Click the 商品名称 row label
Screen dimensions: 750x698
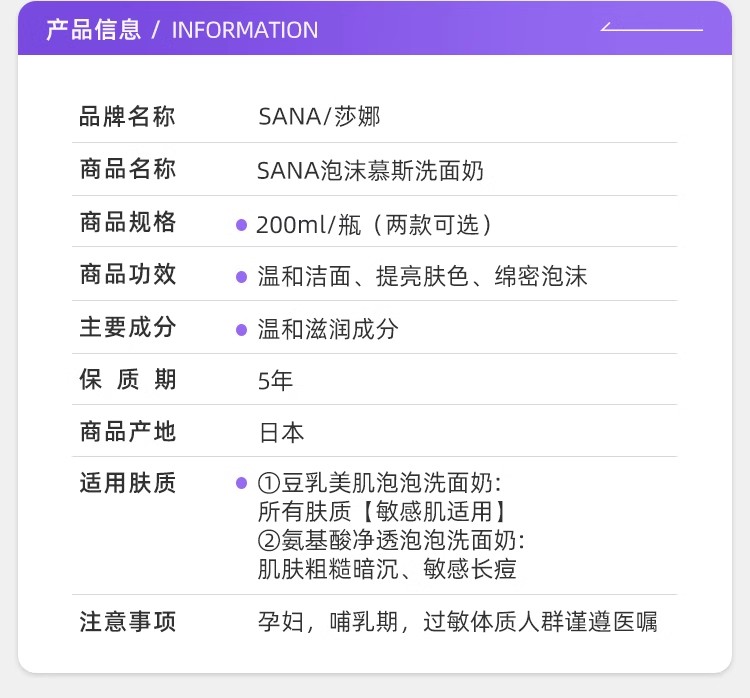(x=127, y=169)
